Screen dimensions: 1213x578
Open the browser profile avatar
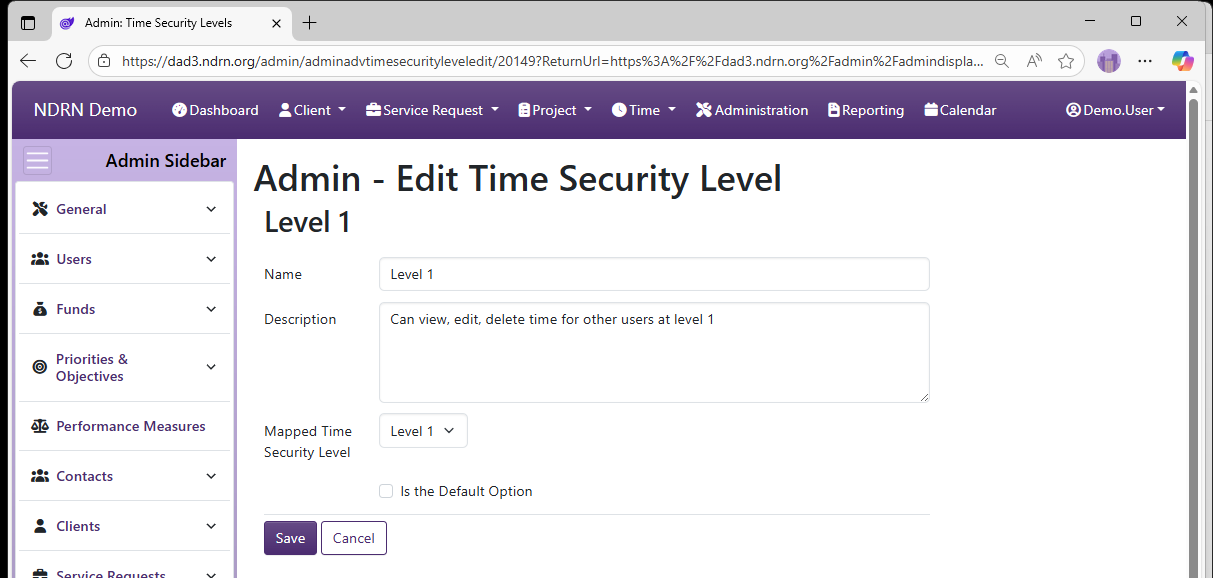click(x=1108, y=61)
